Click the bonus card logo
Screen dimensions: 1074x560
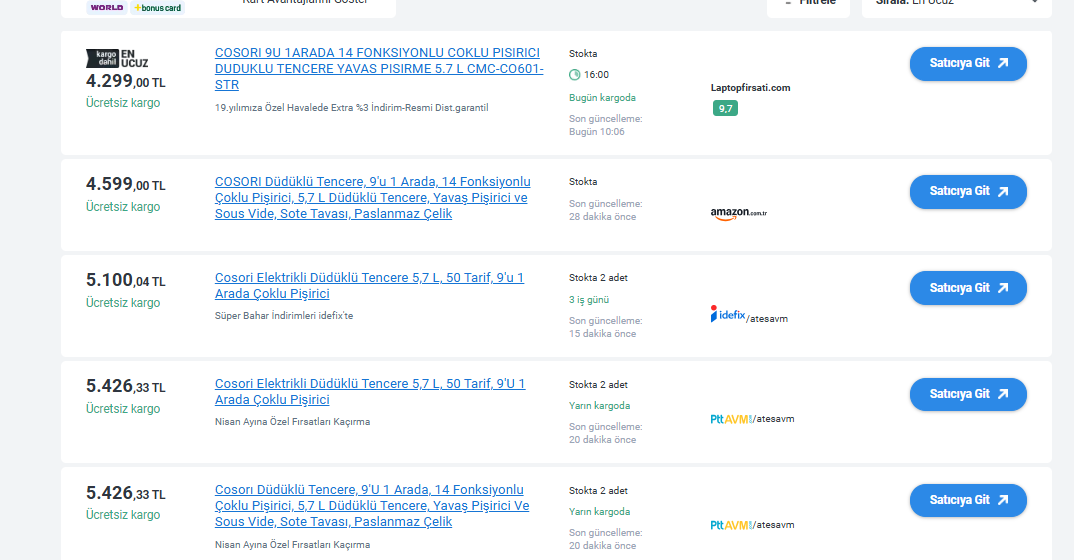158,8
